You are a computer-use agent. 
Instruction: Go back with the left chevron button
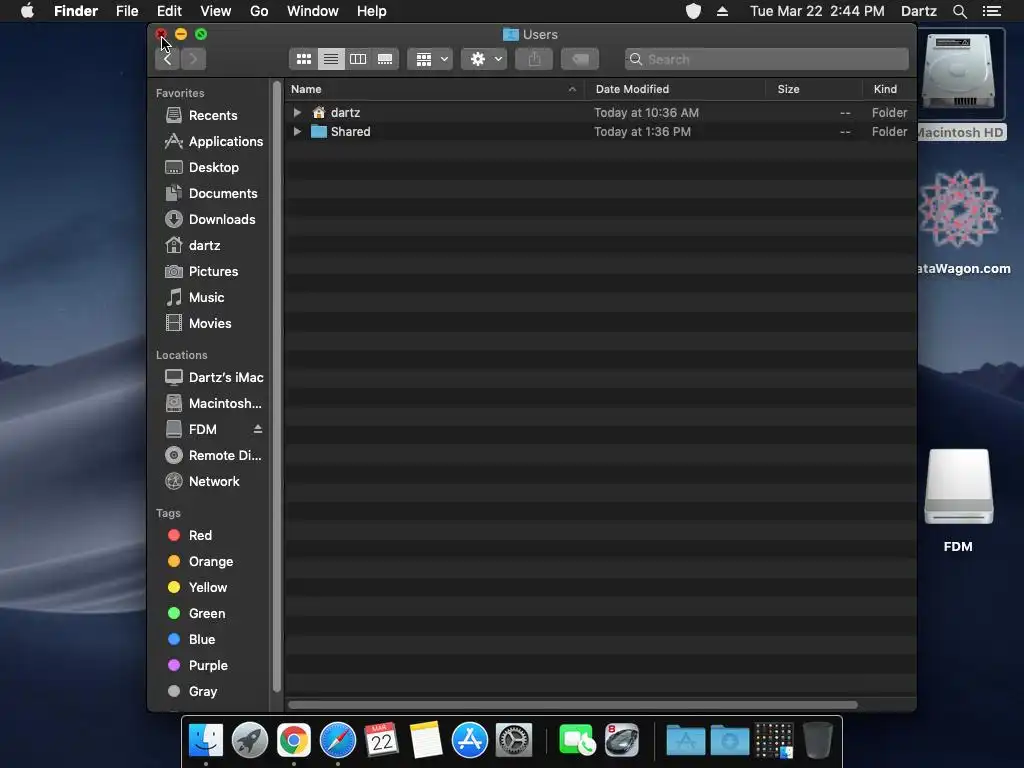click(x=168, y=59)
